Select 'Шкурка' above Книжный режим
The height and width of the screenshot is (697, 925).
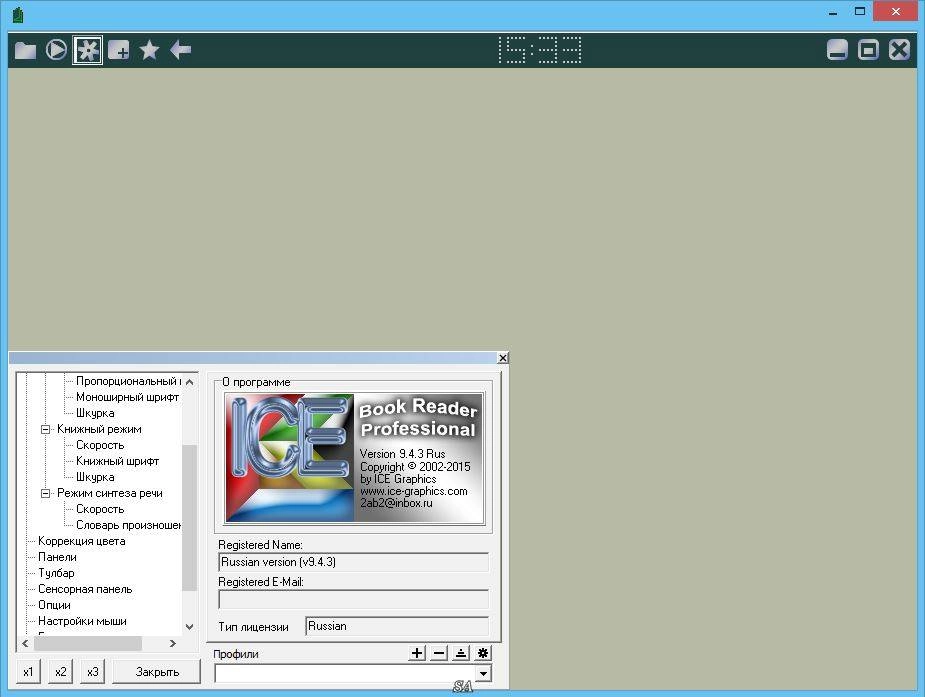95,413
